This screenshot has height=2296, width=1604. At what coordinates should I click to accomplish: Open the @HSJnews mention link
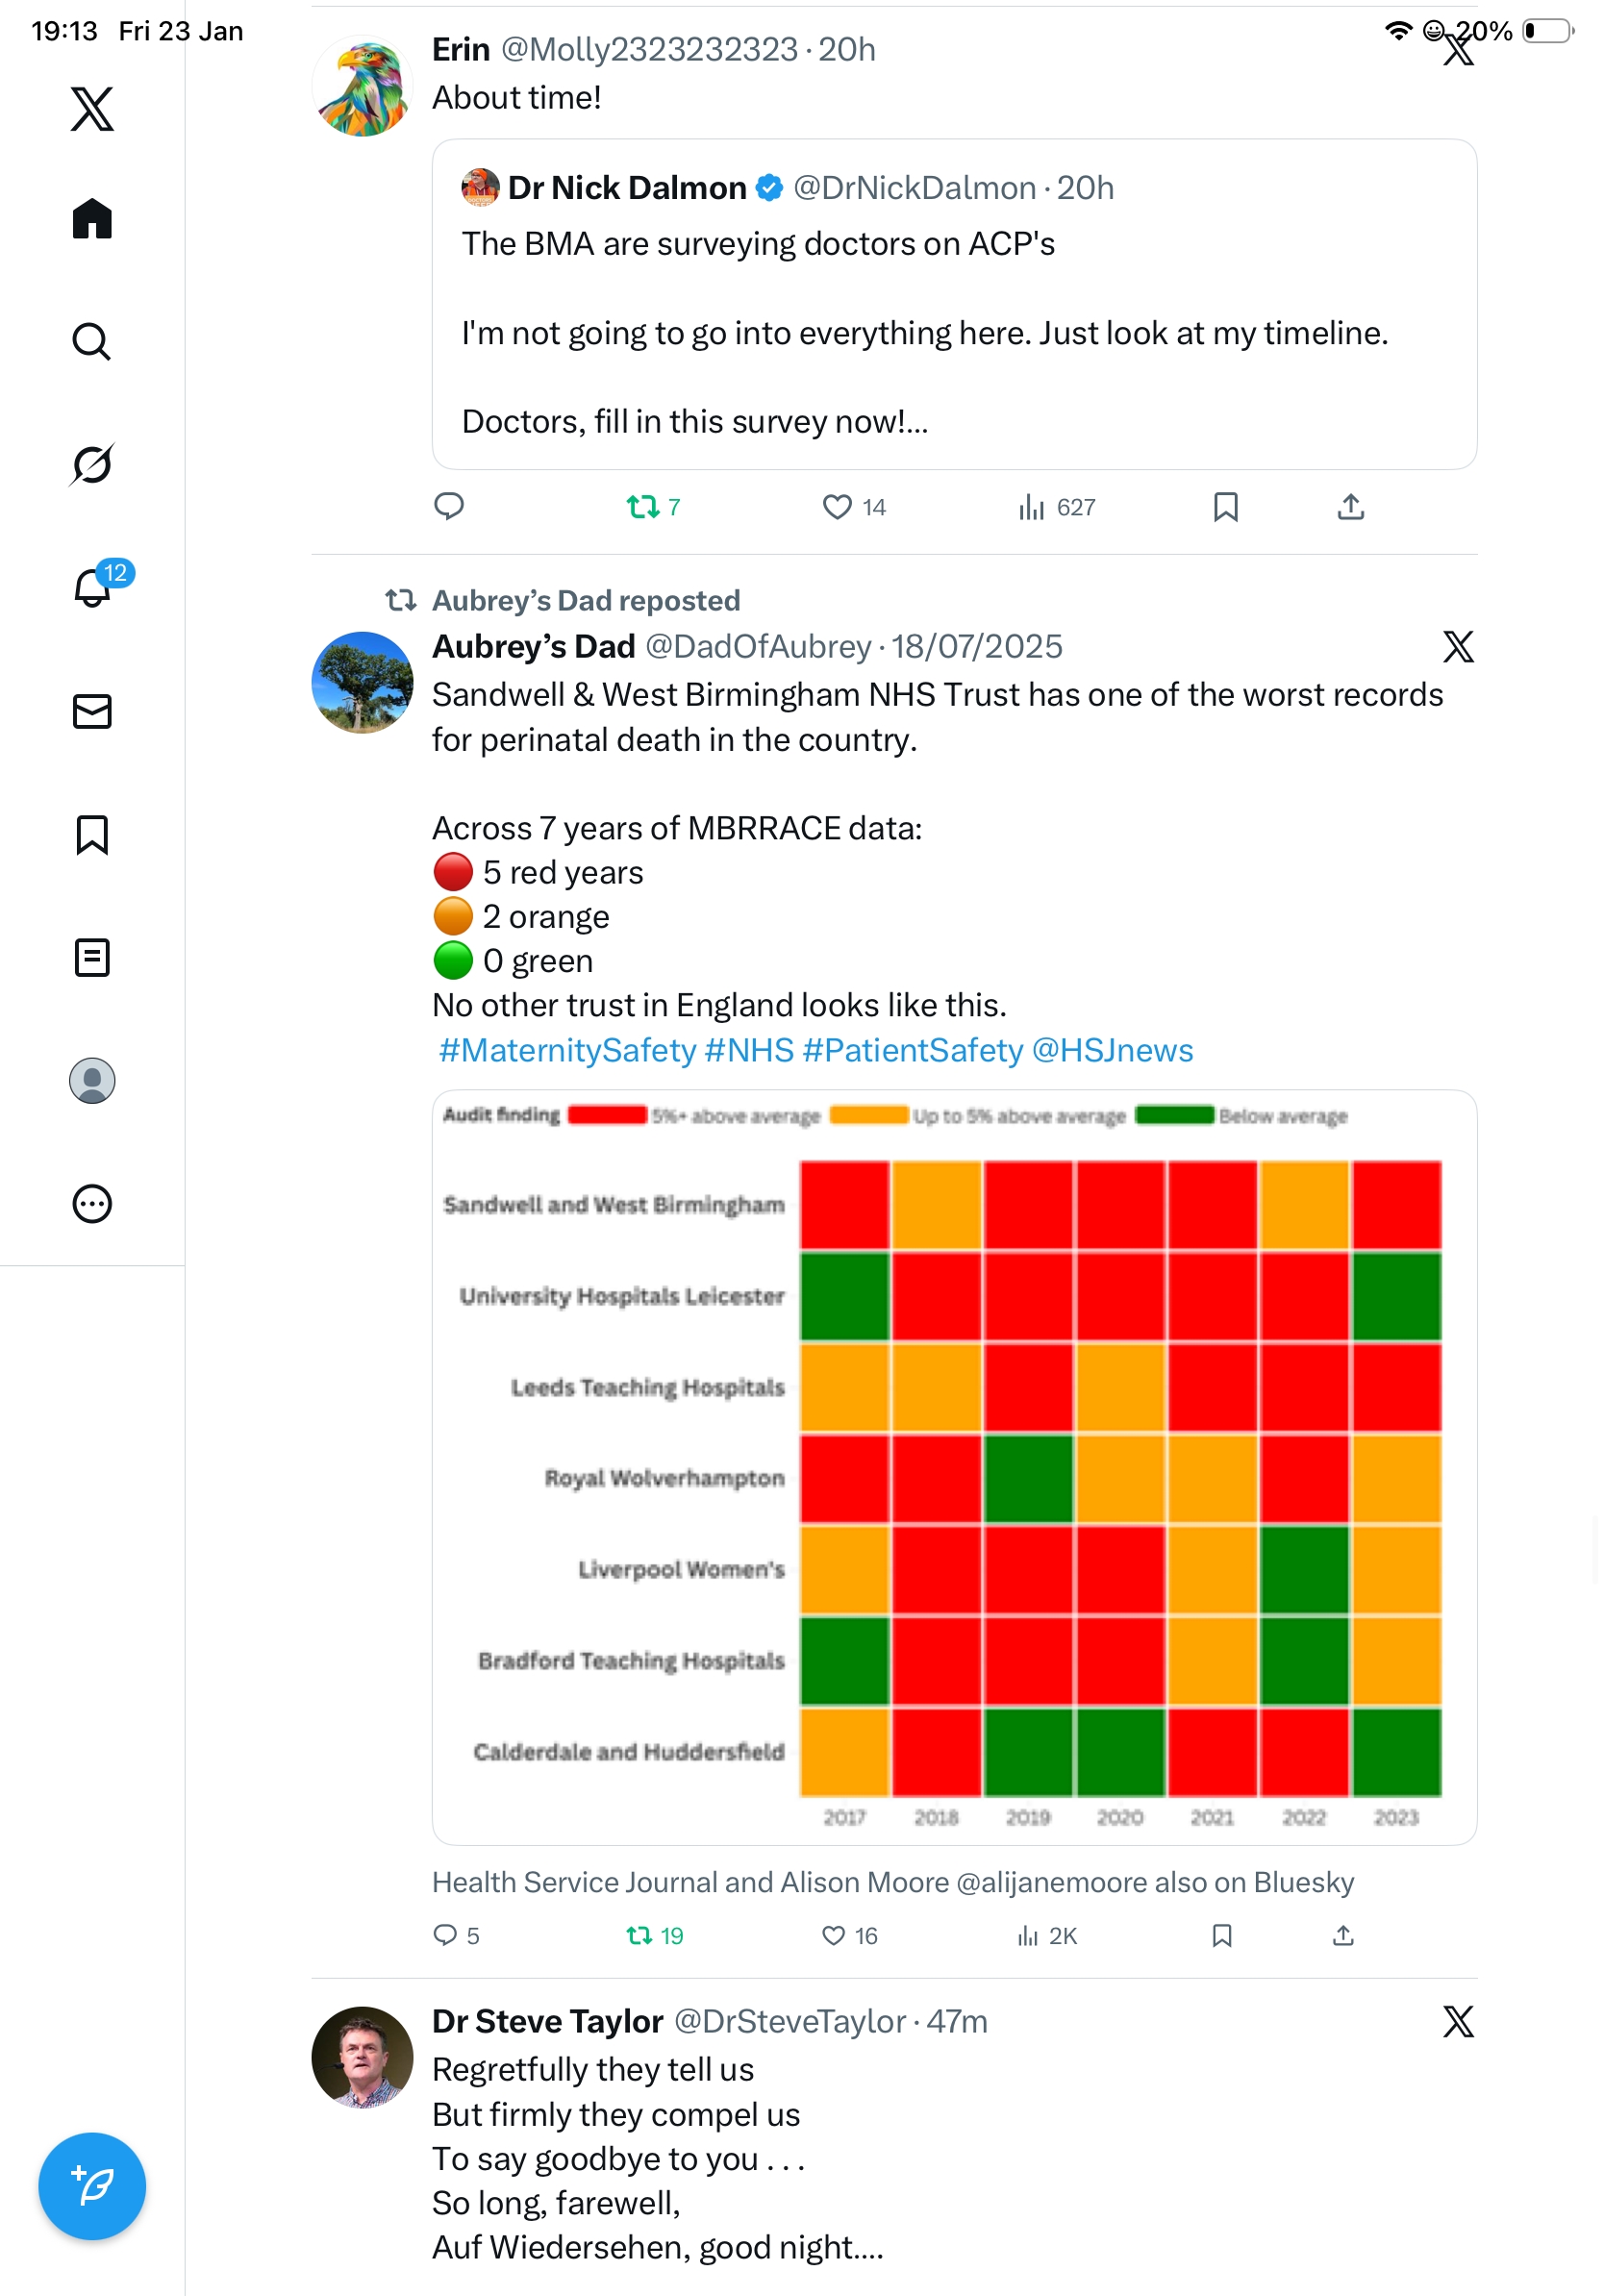coord(1112,1050)
